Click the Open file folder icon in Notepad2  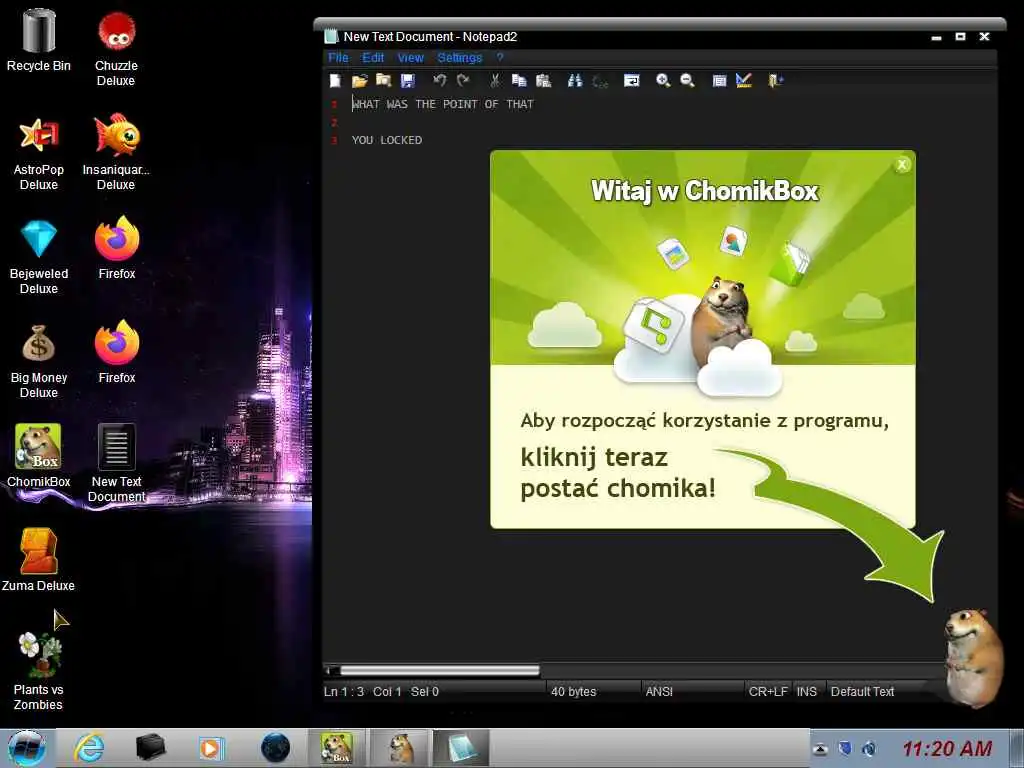[359, 80]
